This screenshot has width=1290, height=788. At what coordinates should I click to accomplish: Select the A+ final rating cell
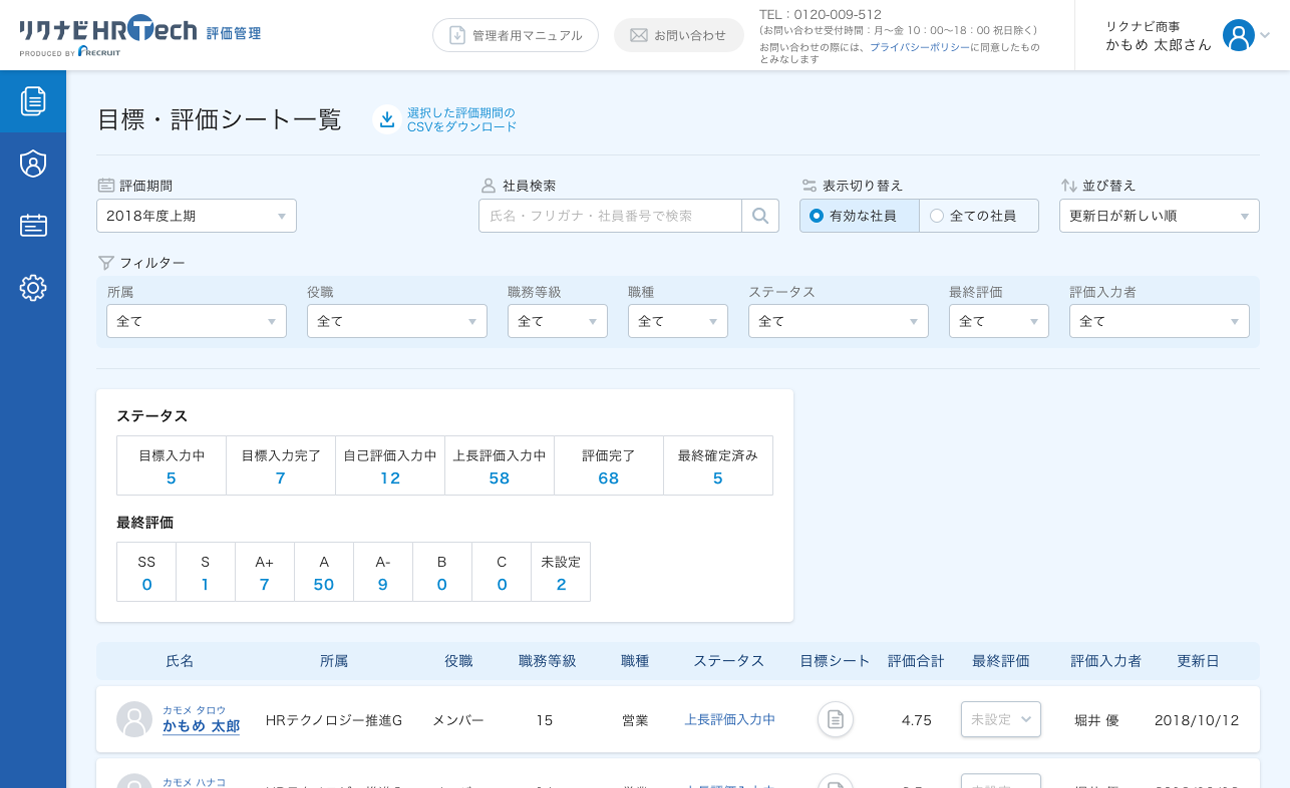[x=265, y=572]
